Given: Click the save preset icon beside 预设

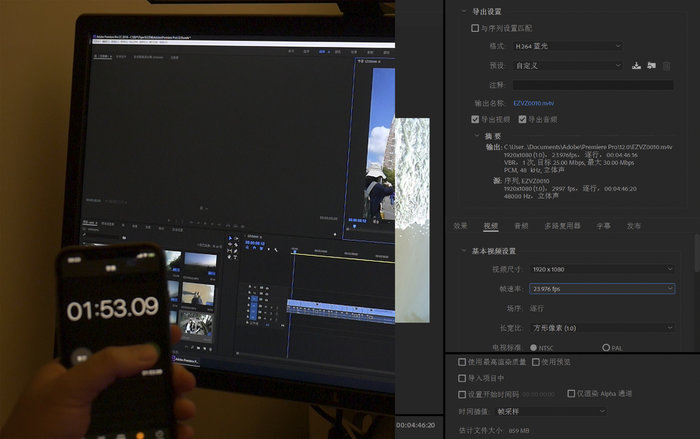Looking at the screenshot, I should (x=636, y=66).
